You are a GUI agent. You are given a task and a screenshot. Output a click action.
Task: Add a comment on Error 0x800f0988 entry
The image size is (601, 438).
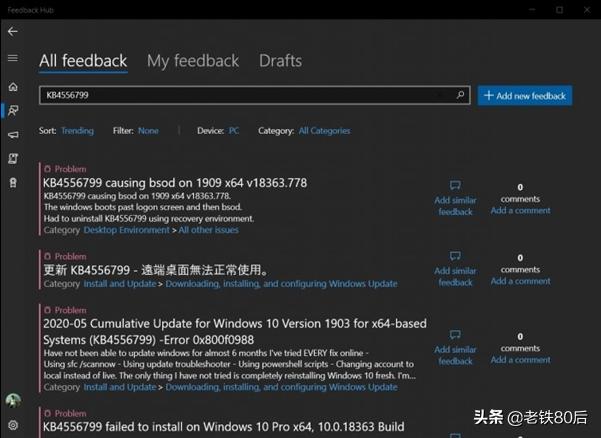tap(520, 360)
